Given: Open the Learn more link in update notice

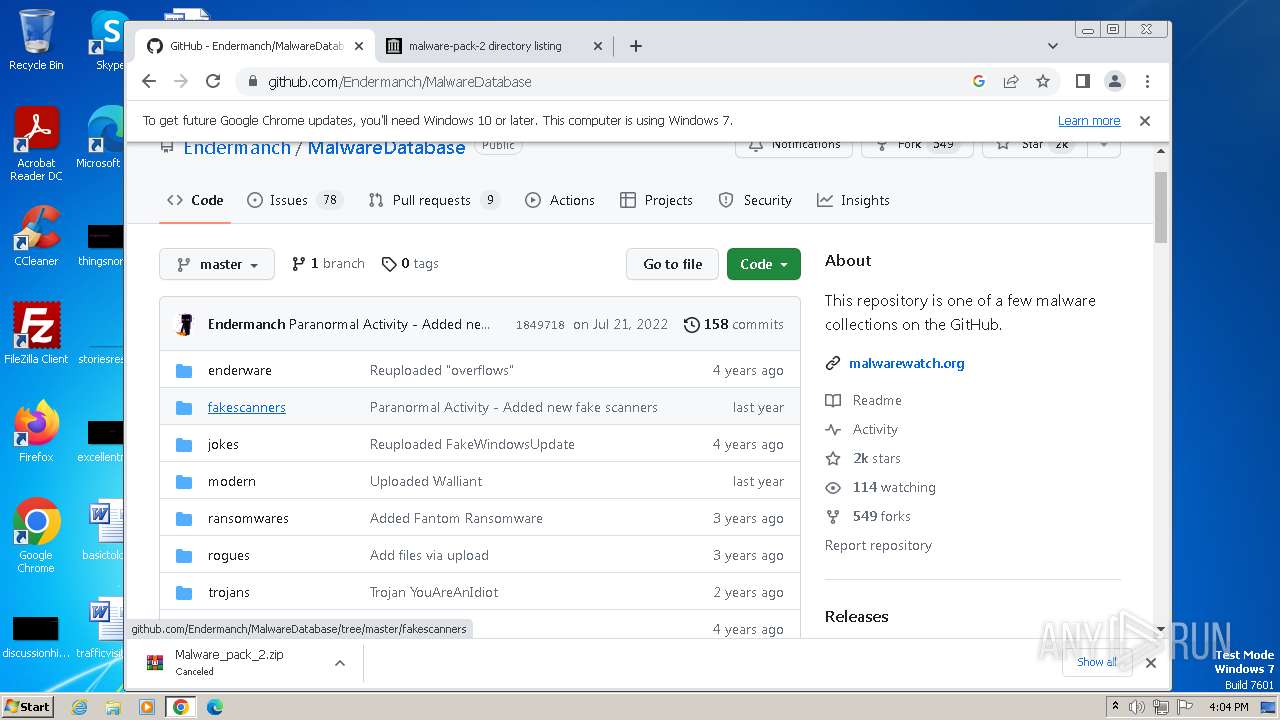Looking at the screenshot, I should pos(1089,121).
